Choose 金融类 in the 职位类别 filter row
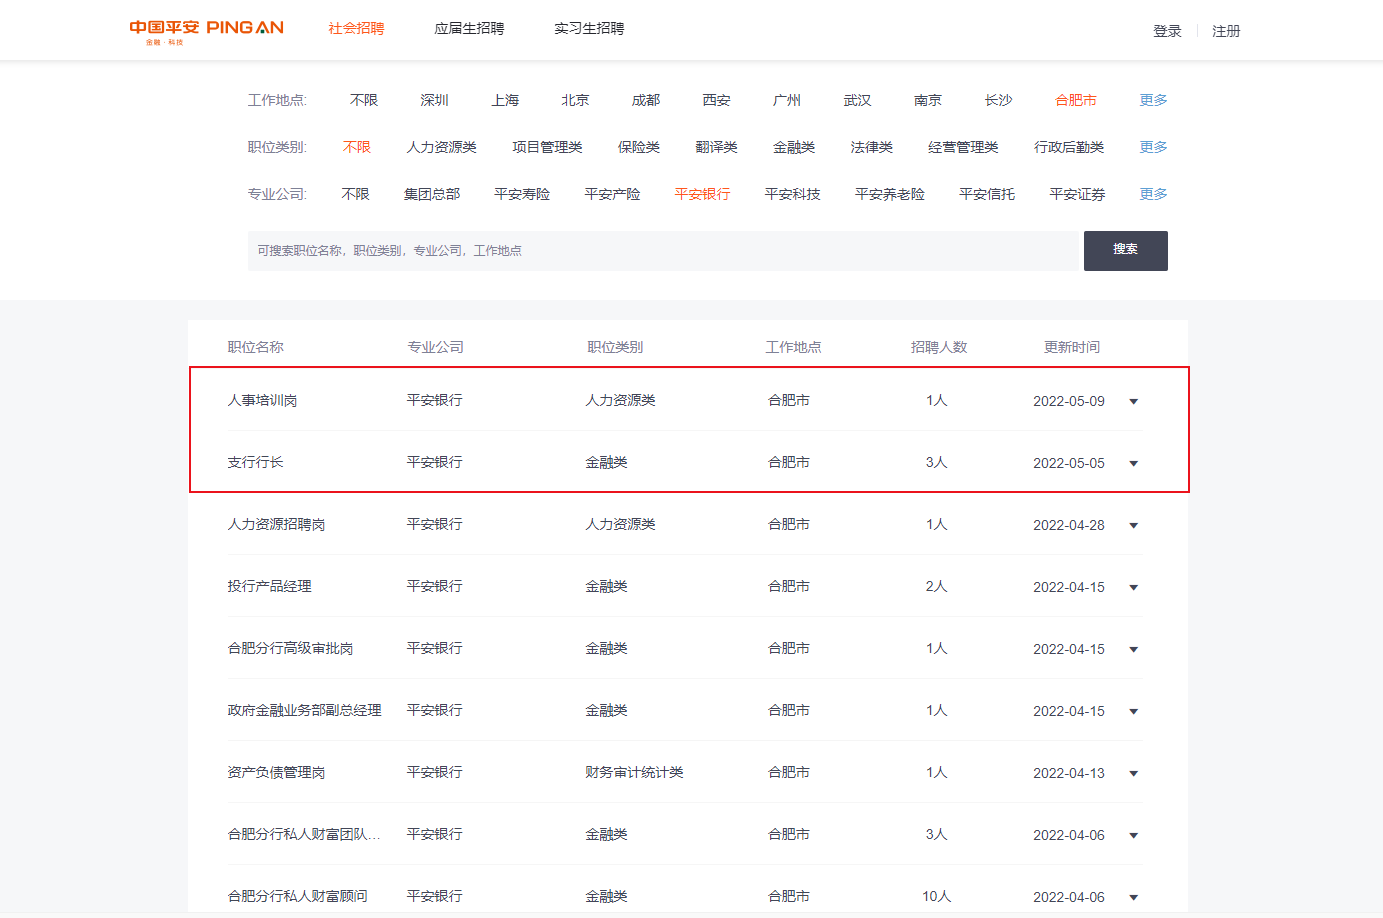 pos(794,147)
